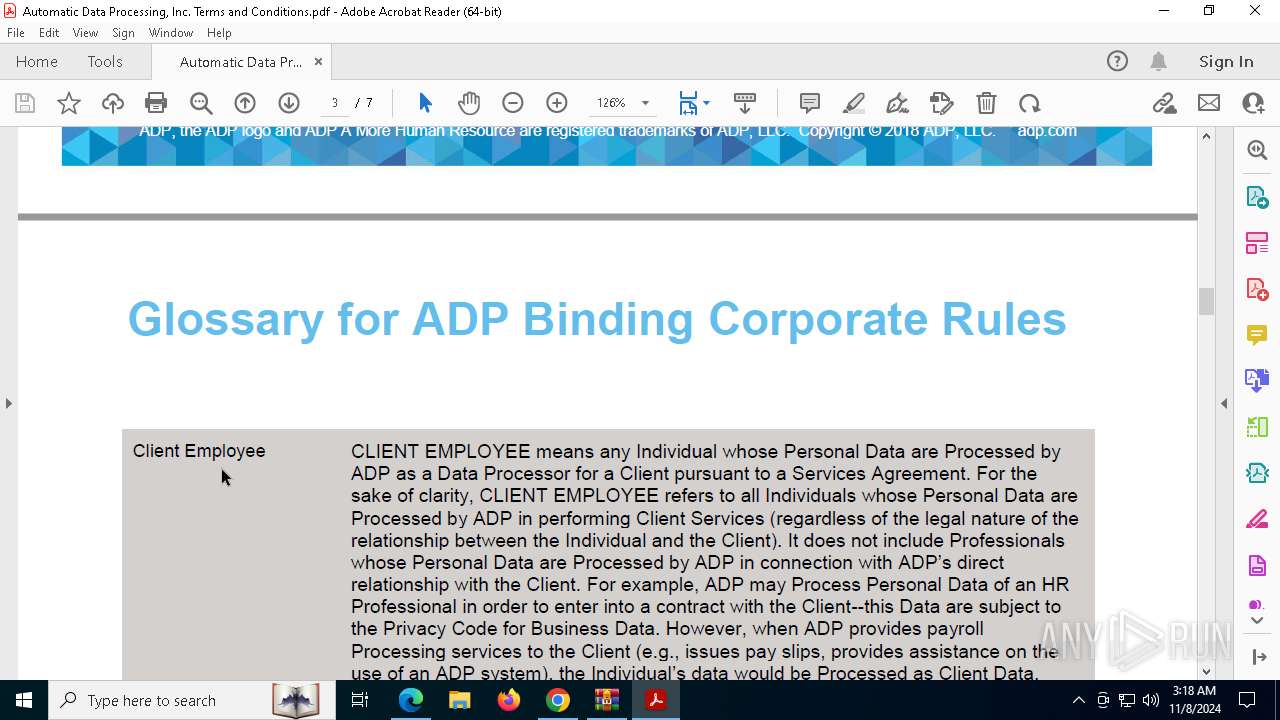Open Task View on taskbar
Screen dimensions: 1280x720
pos(360,700)
